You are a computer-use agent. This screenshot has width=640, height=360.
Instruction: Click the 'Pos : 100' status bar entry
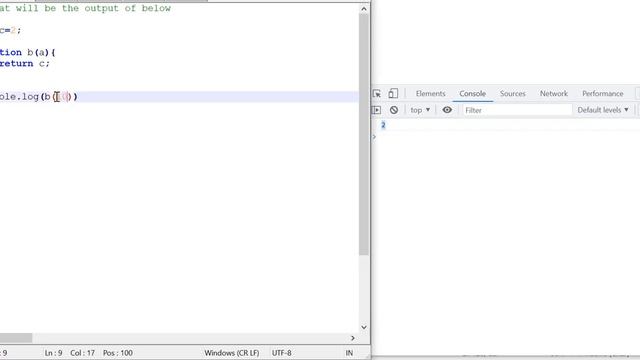(118, 353)
